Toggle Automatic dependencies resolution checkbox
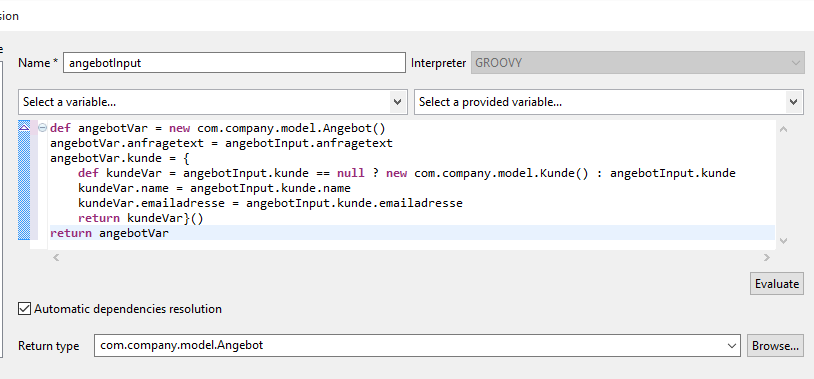814x379 pixels. coord(24,309)
